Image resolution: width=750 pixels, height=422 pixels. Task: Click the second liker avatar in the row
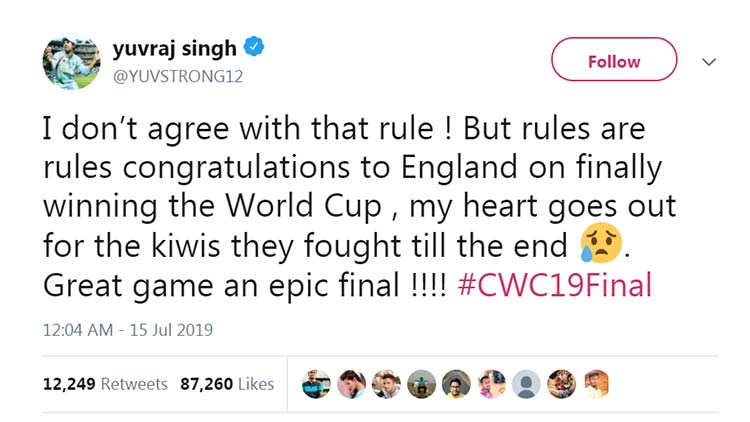click(352, 383)
